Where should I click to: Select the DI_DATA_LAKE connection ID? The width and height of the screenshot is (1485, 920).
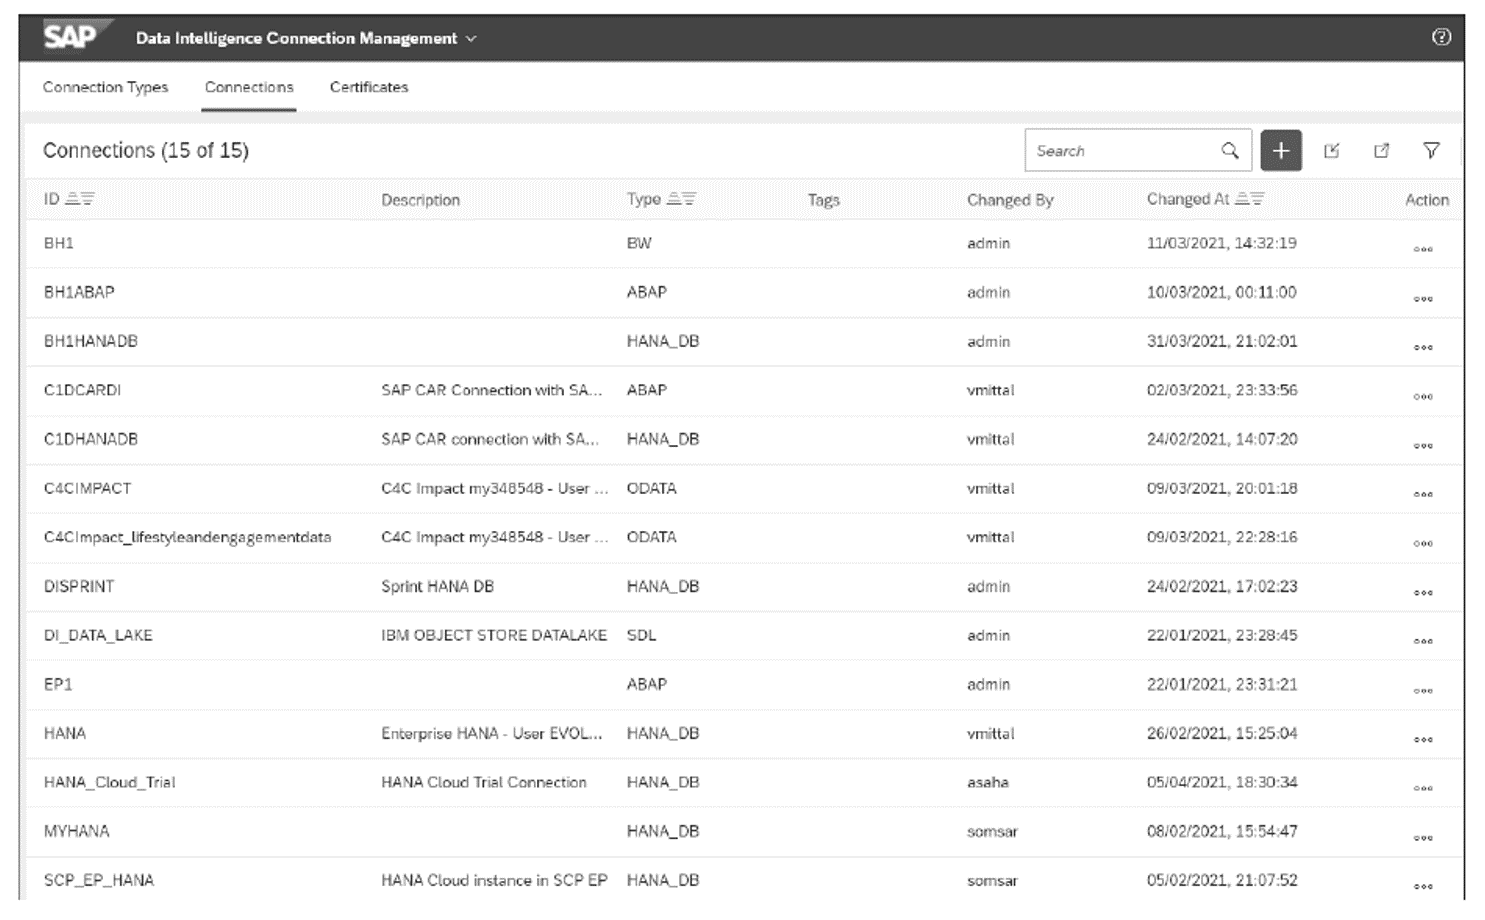click(x=98, y=635)
